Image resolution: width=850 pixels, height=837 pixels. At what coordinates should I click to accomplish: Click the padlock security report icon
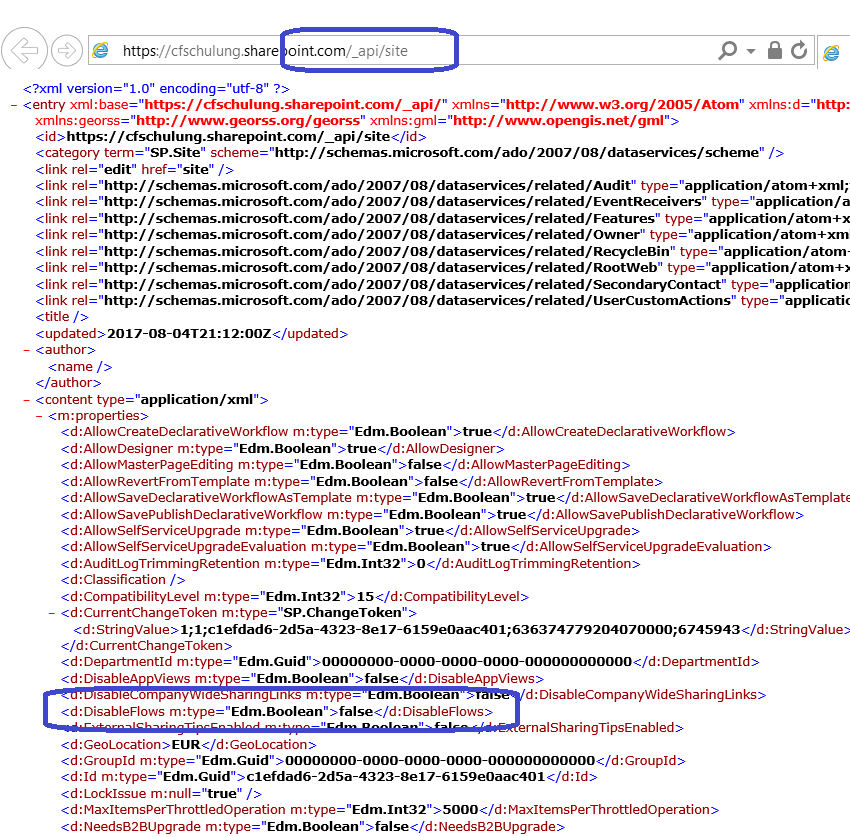pyautogui.click(x=775, y=50)
